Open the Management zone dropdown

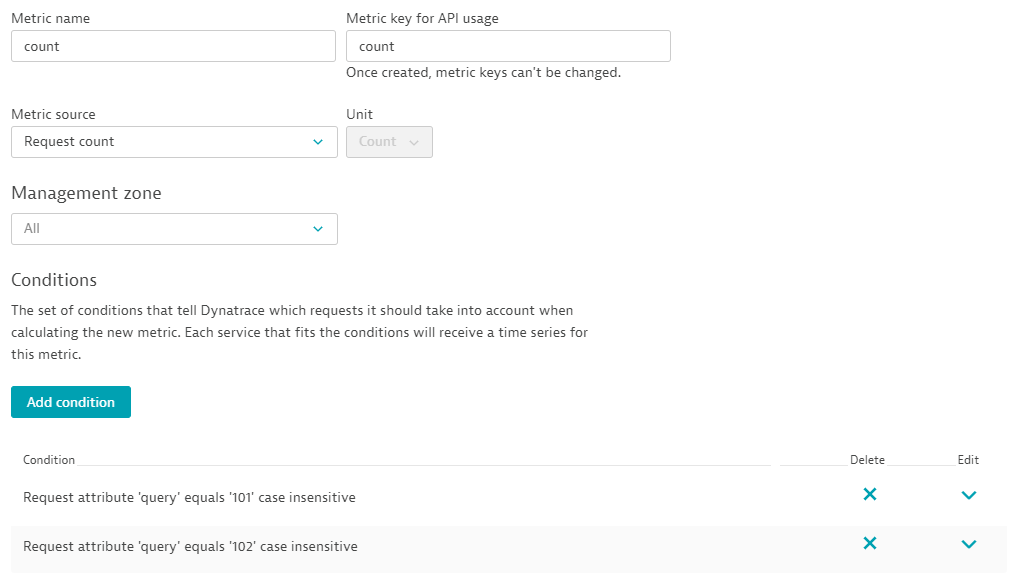[x=174, y=229]
